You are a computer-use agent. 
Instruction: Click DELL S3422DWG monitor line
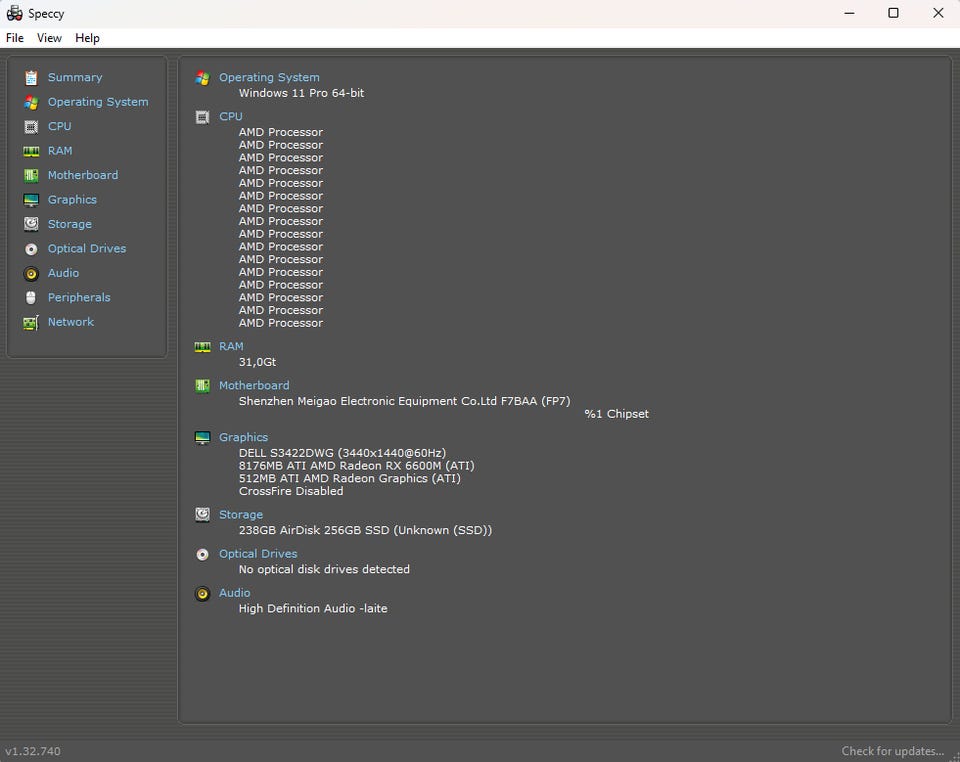click(342, 454)
